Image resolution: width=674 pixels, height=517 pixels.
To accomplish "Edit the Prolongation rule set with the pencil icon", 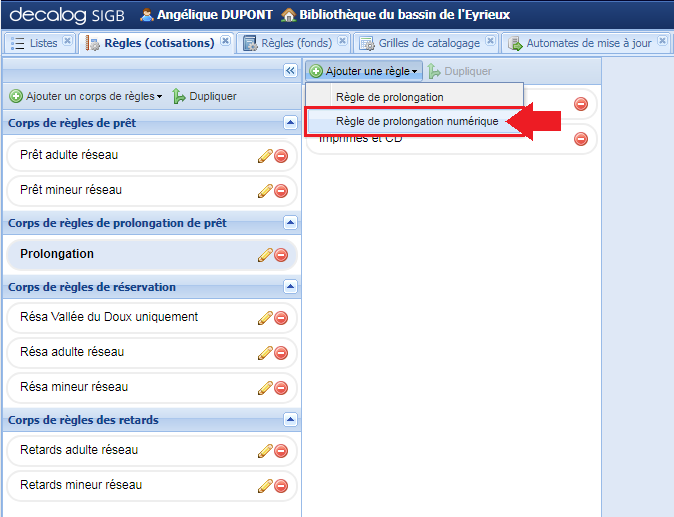I will click(265, 255).
